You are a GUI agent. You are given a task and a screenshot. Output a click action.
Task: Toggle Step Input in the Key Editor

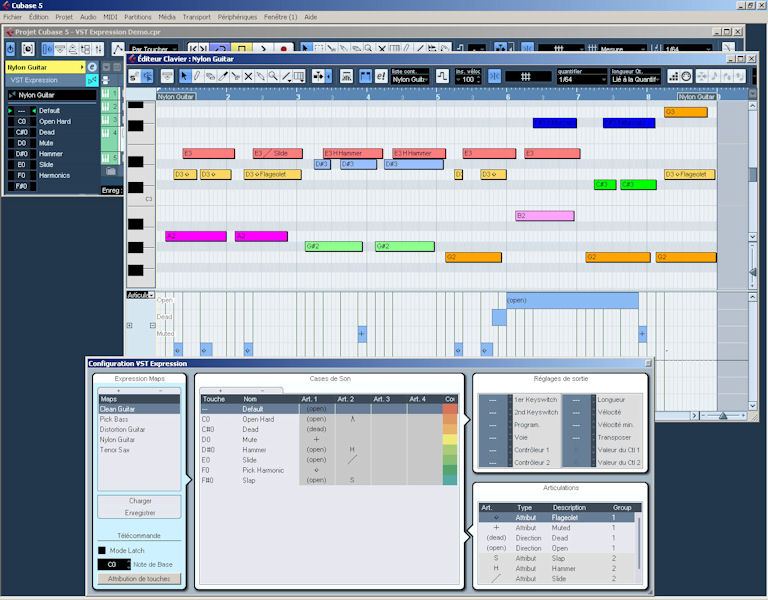pos(674,76)
